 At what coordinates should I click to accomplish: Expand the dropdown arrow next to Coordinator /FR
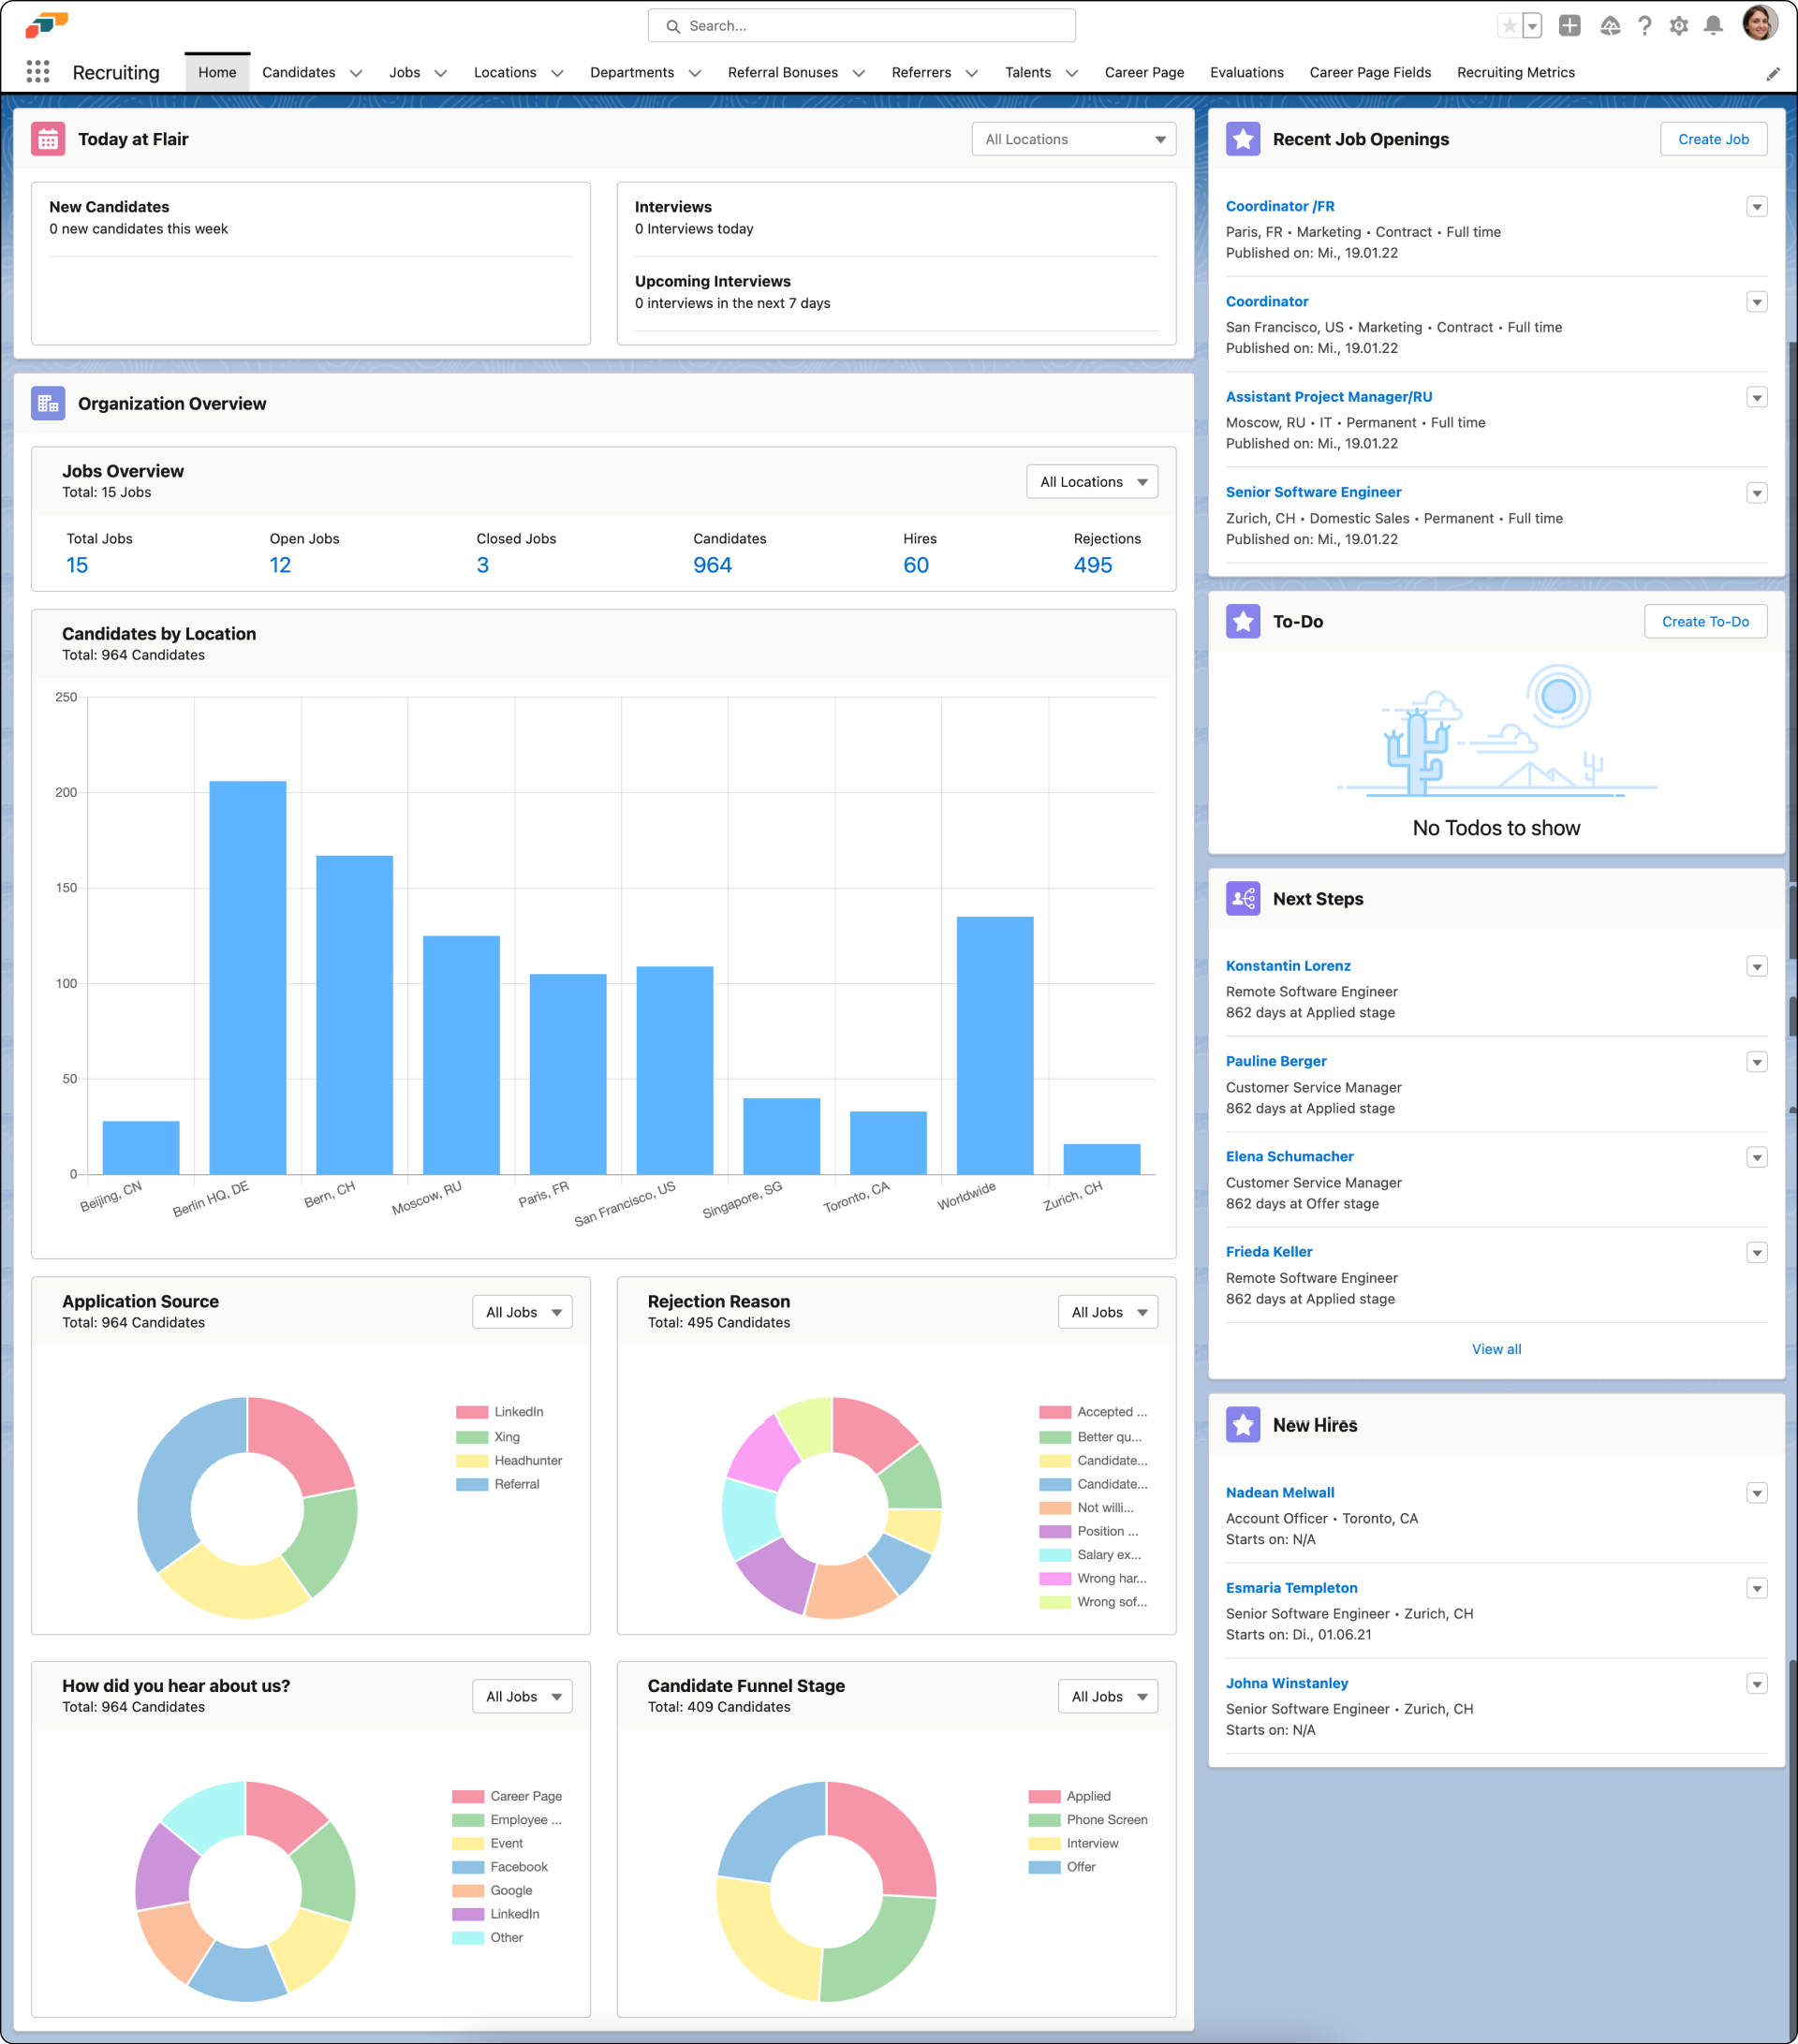(x=1757, y=206)
